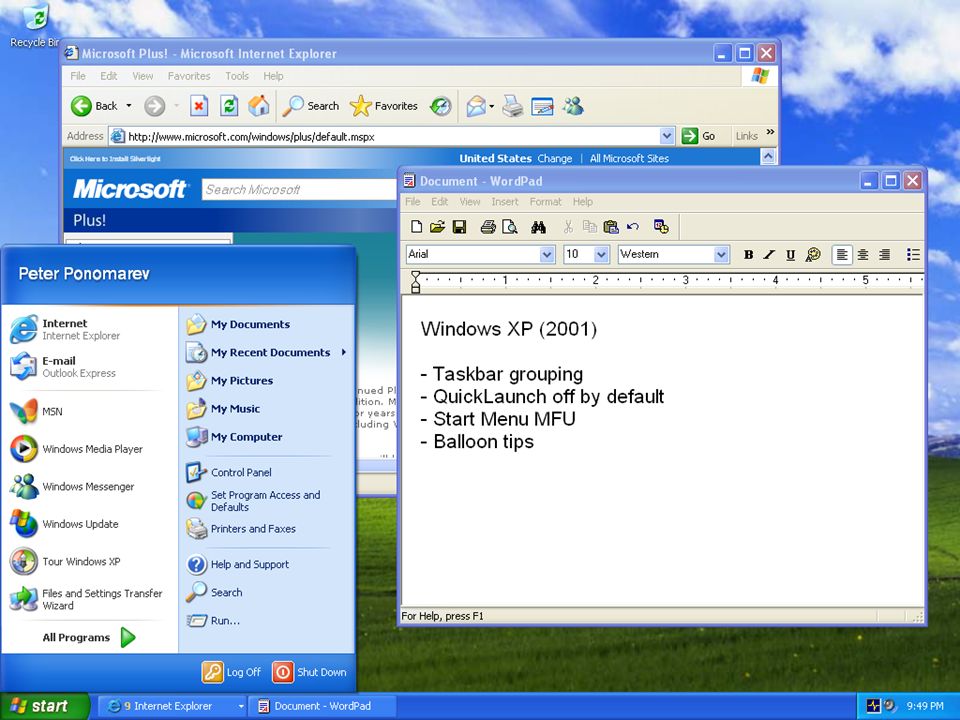This screenshot has height=720, width=960.
Task: Click WordPad ruler first-line indent marker
Action: (416, 275)
